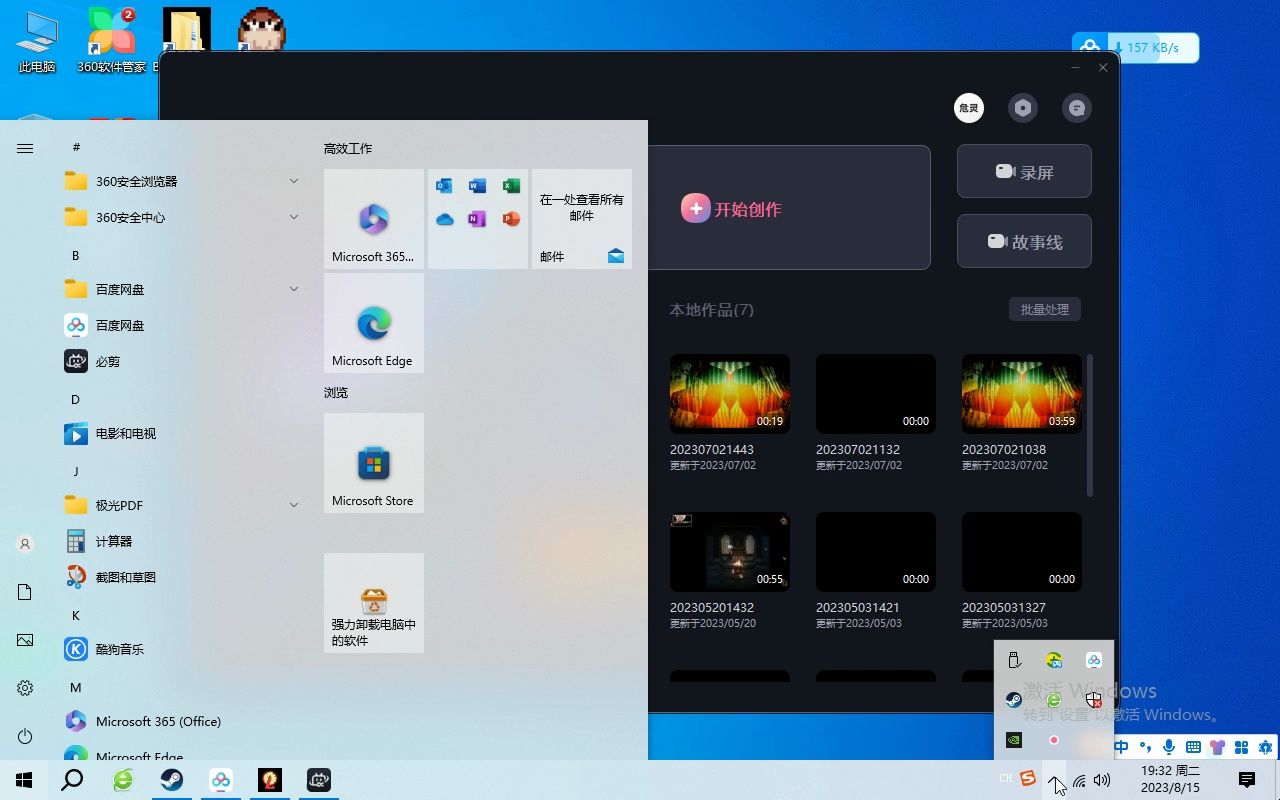Open project thumbnail 202305031327

(x=1022, y=551)
